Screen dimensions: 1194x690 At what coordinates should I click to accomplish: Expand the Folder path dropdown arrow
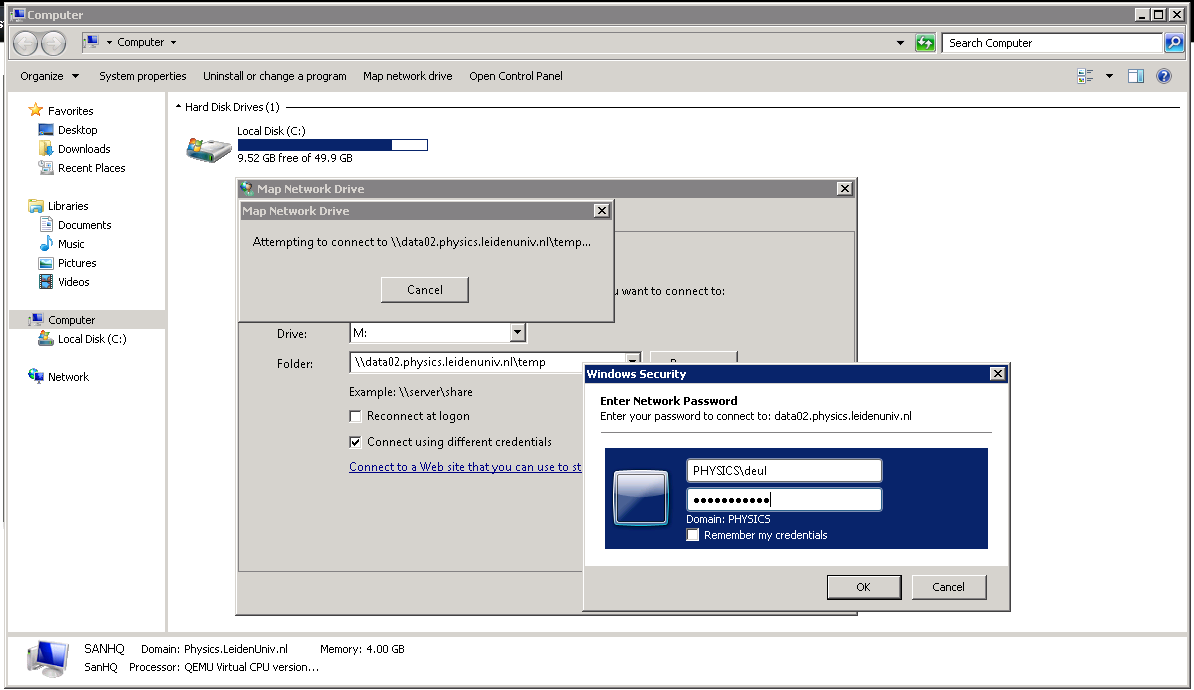pyautogui.click(x=632, y=362)
